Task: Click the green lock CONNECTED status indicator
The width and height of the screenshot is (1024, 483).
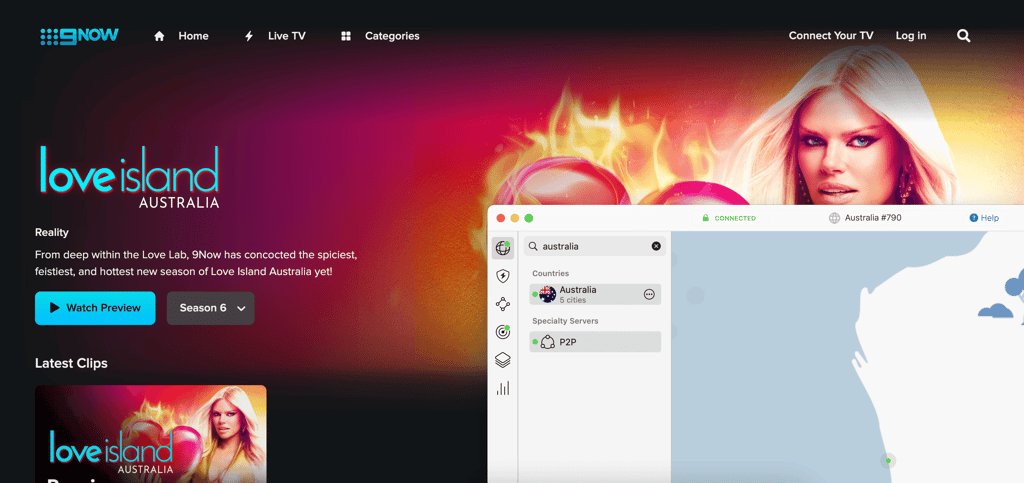Action: pyautogui.click(x=728, y=218)
